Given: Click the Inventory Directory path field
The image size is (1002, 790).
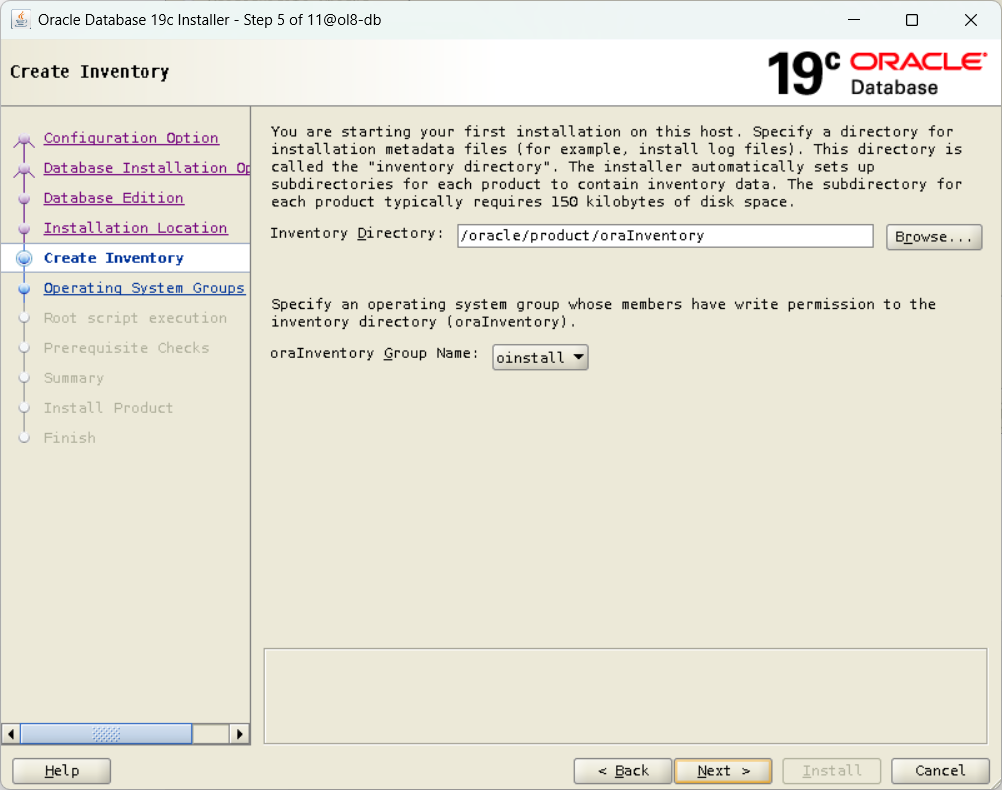Looking at the screenshot, I should pyautogui.click(x=665, y=236).
